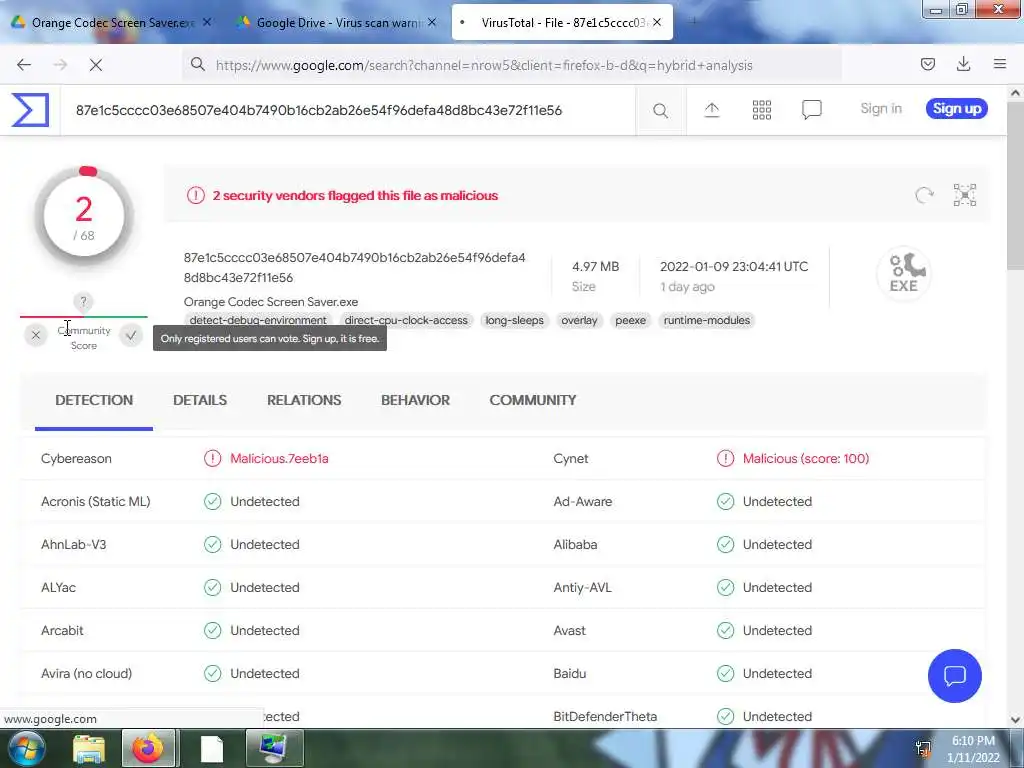Click the Orange Codec Screen Saver.exe file name
Screen dimensions: 1024x768
(271, 302)
